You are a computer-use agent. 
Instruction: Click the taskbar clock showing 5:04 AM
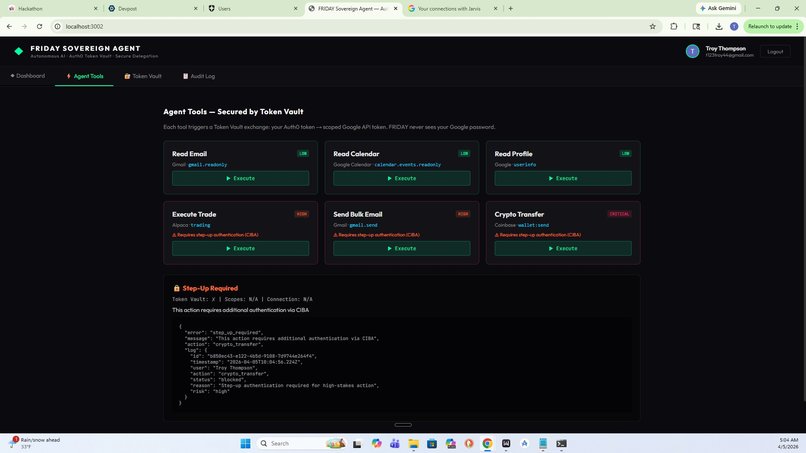point(789,443)
